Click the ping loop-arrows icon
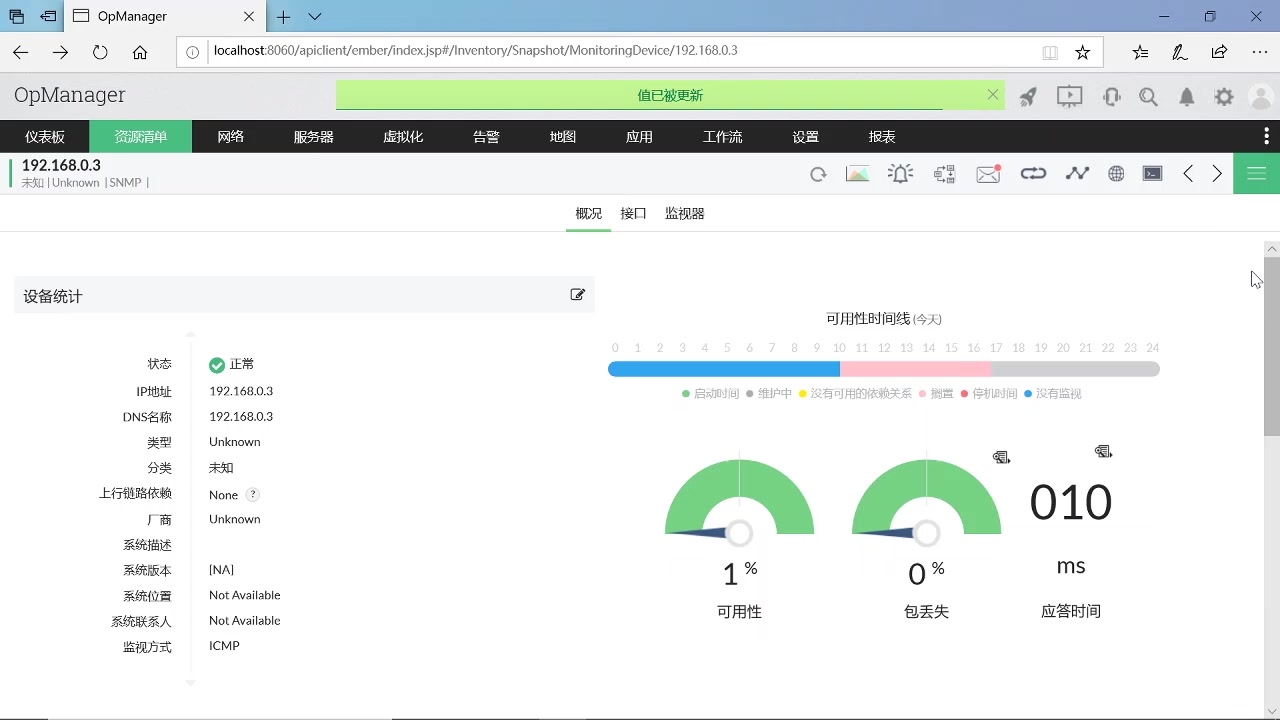 pyautogui.click(x=1033, y=174)
